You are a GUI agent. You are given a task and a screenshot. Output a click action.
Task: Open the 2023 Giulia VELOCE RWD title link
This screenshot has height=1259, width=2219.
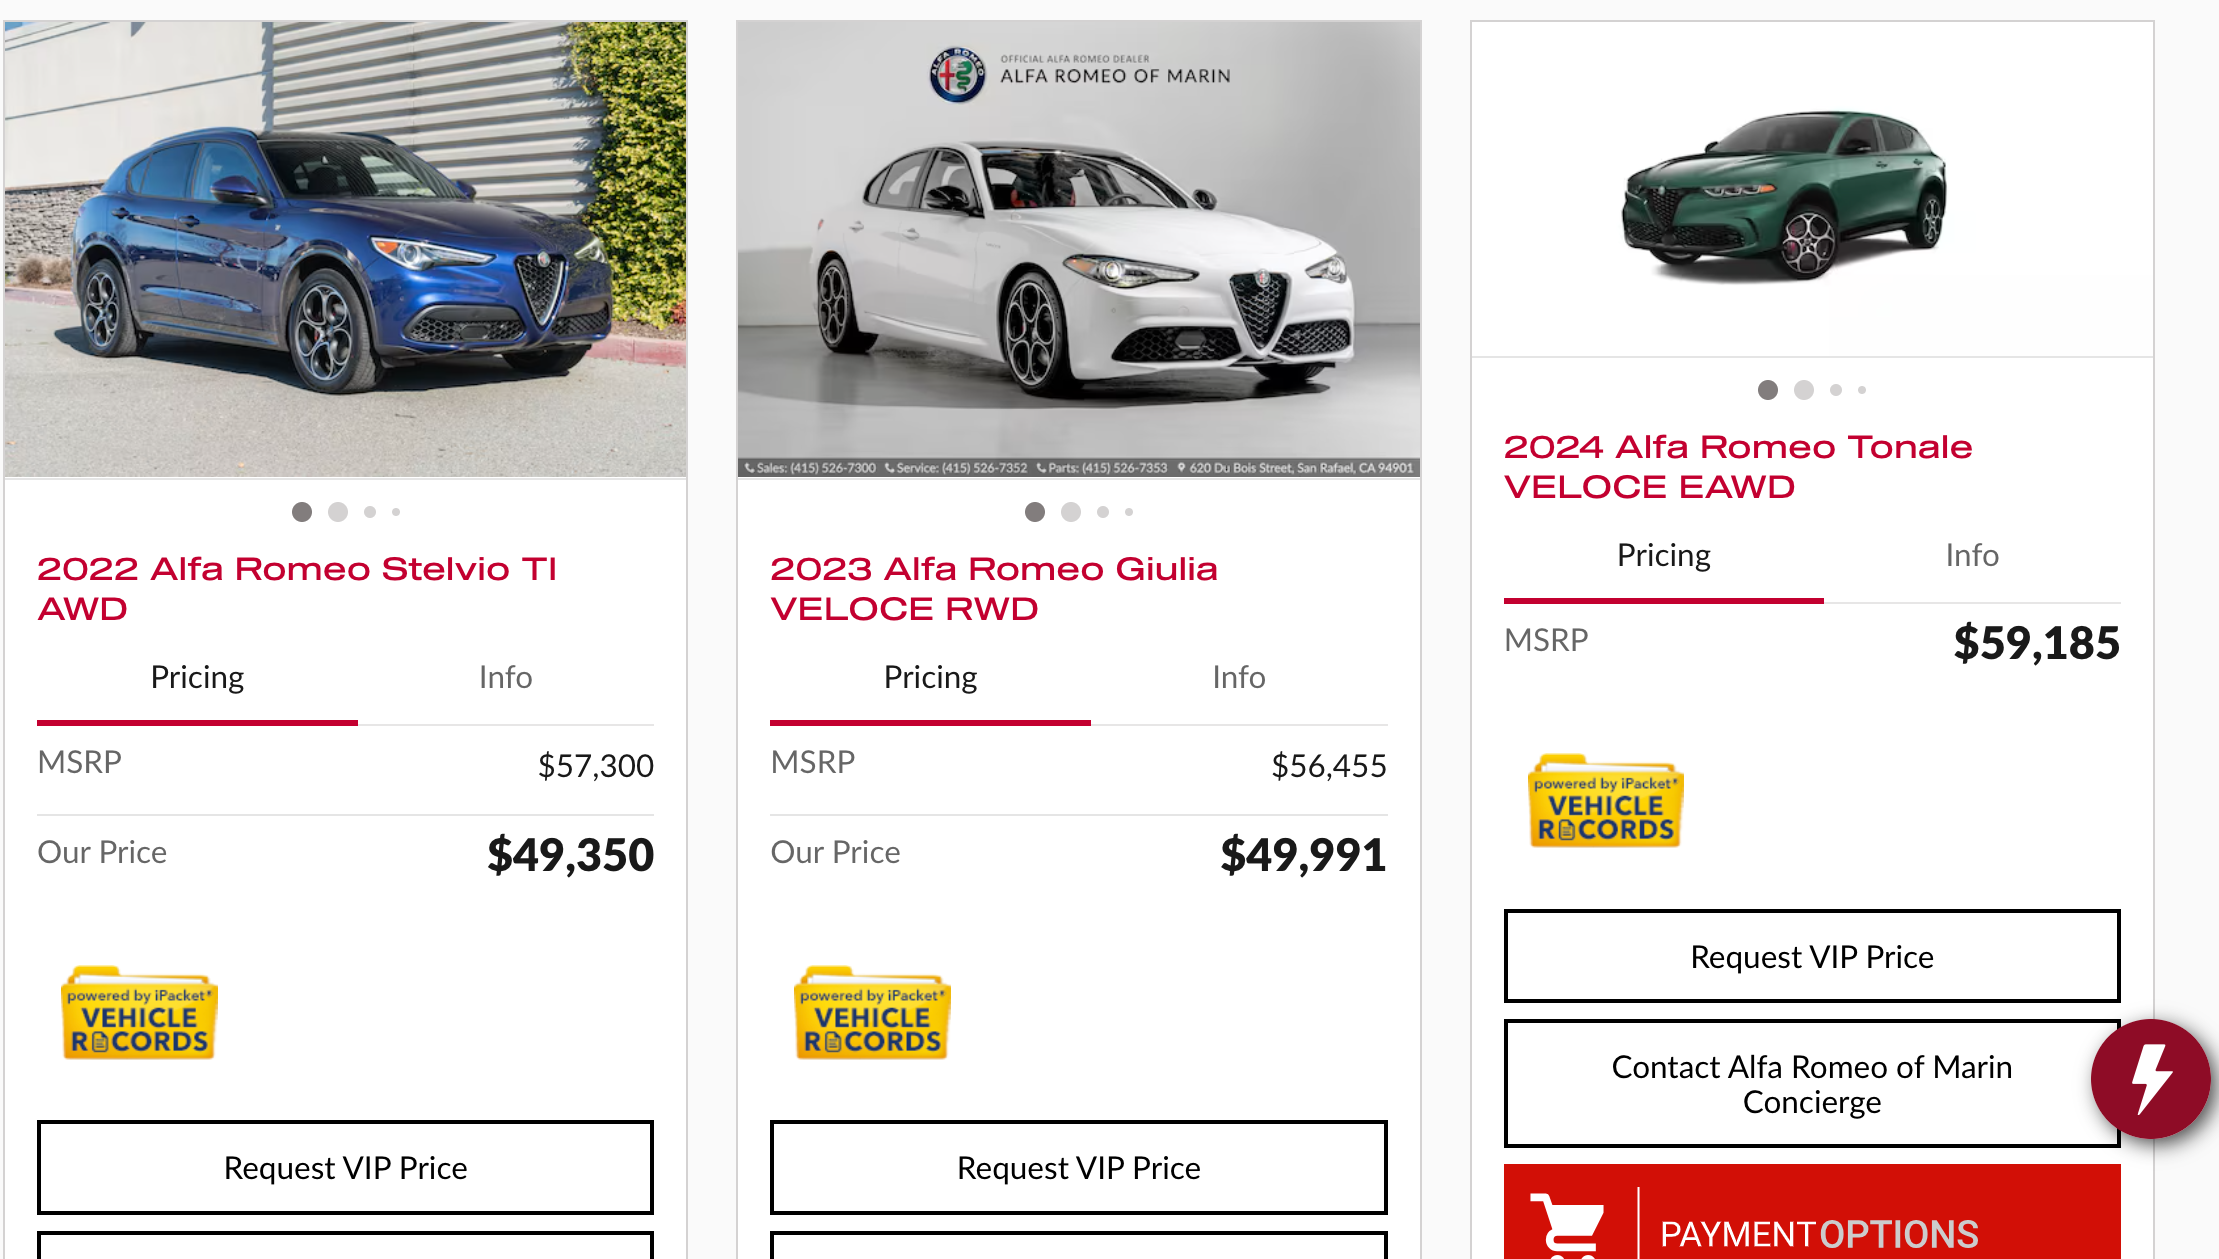coord(993,588)
